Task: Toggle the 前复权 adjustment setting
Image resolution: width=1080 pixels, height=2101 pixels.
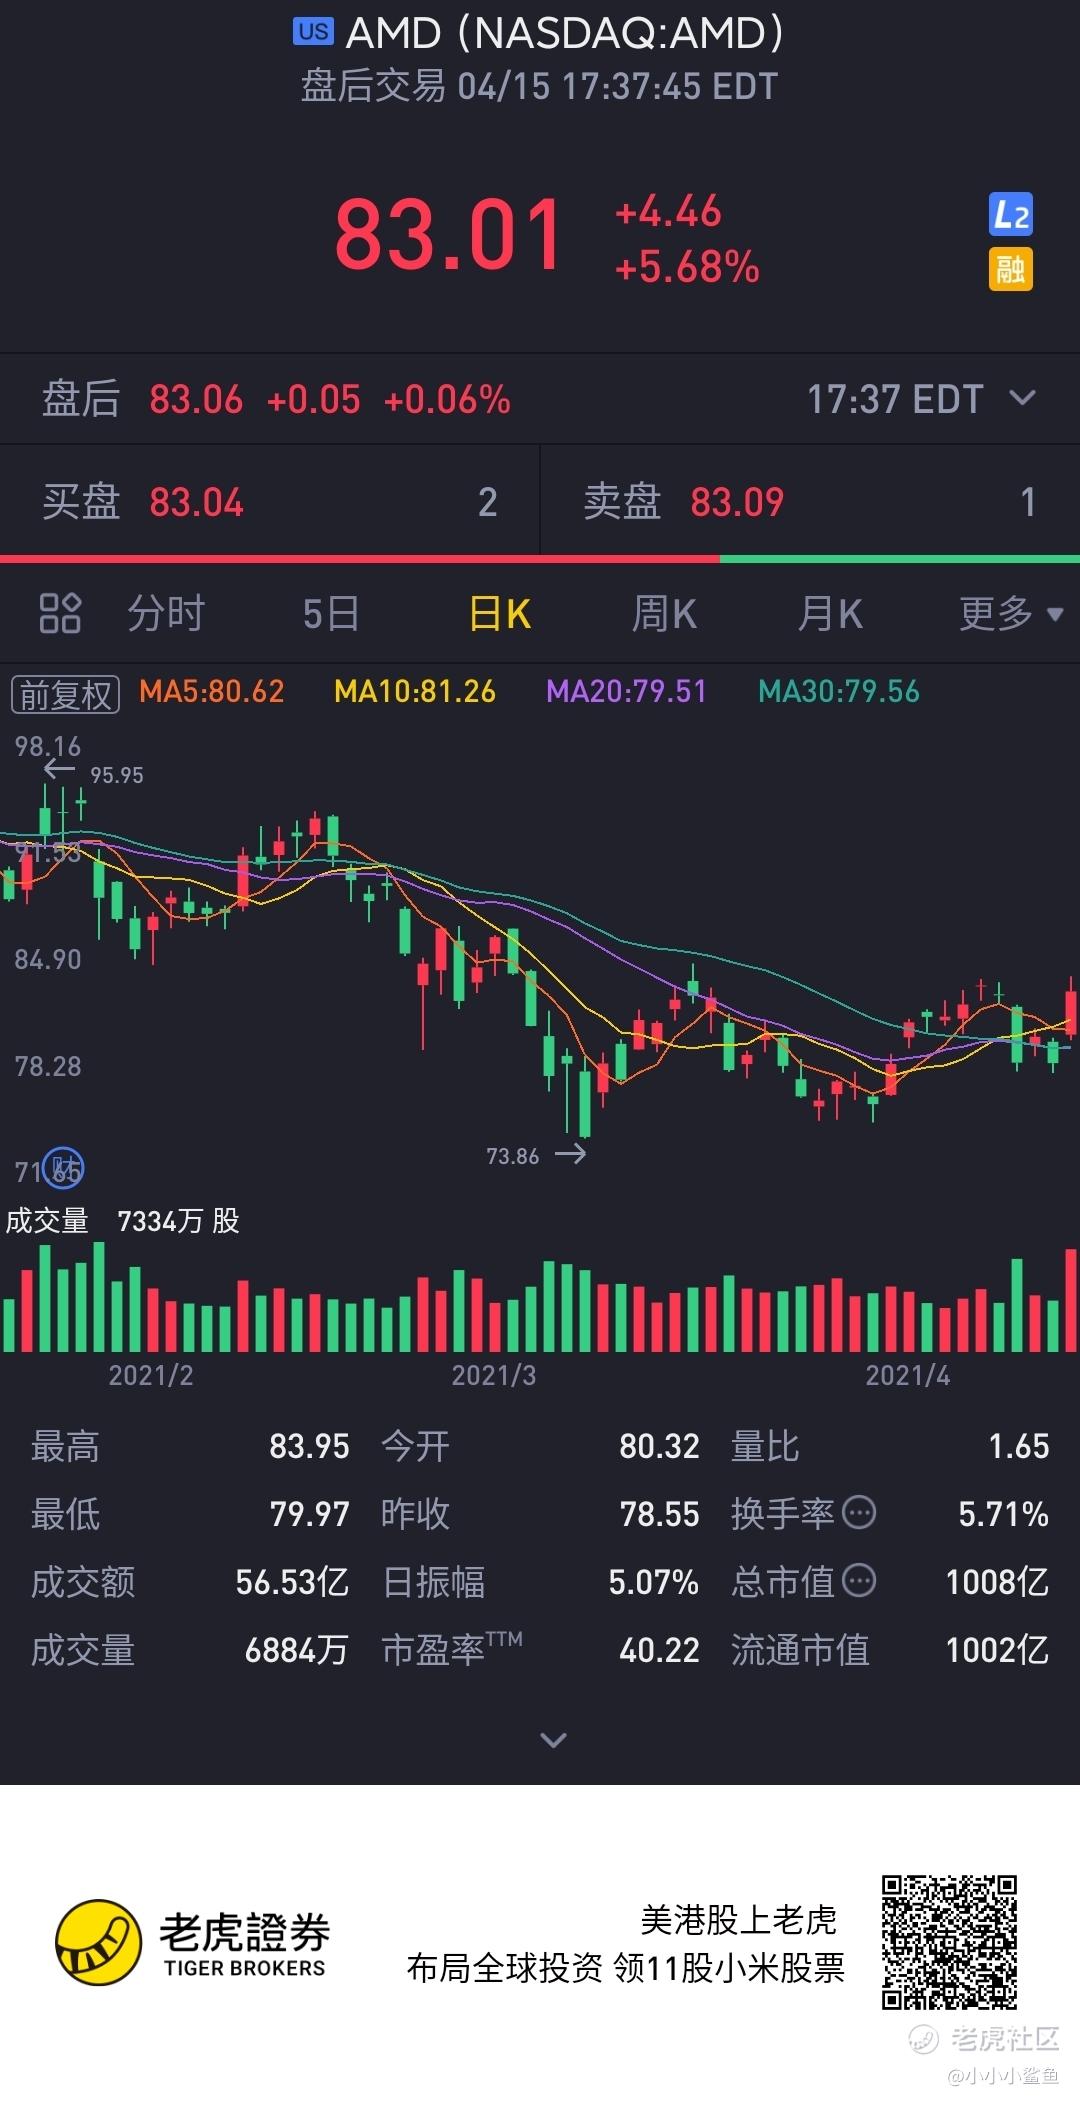Action: (65, 694)
